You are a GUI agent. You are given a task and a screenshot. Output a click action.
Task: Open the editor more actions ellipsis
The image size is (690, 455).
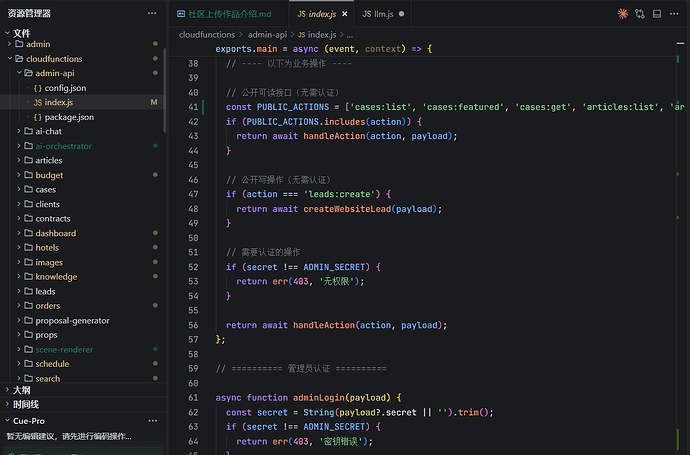tap(674, 14)
